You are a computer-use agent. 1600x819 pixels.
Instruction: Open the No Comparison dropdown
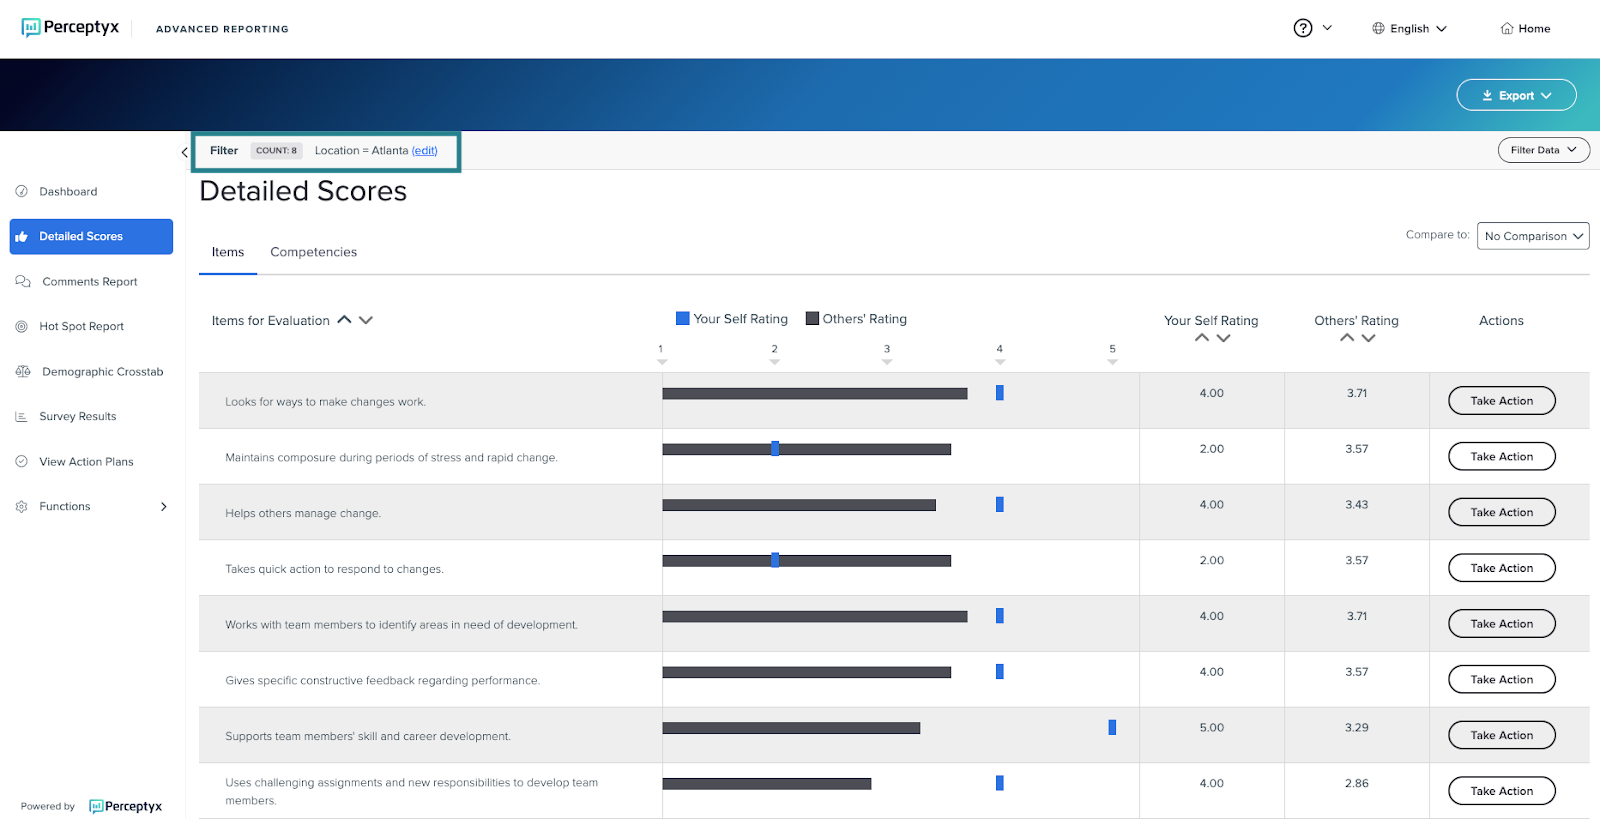click(x=1533, y=236)
